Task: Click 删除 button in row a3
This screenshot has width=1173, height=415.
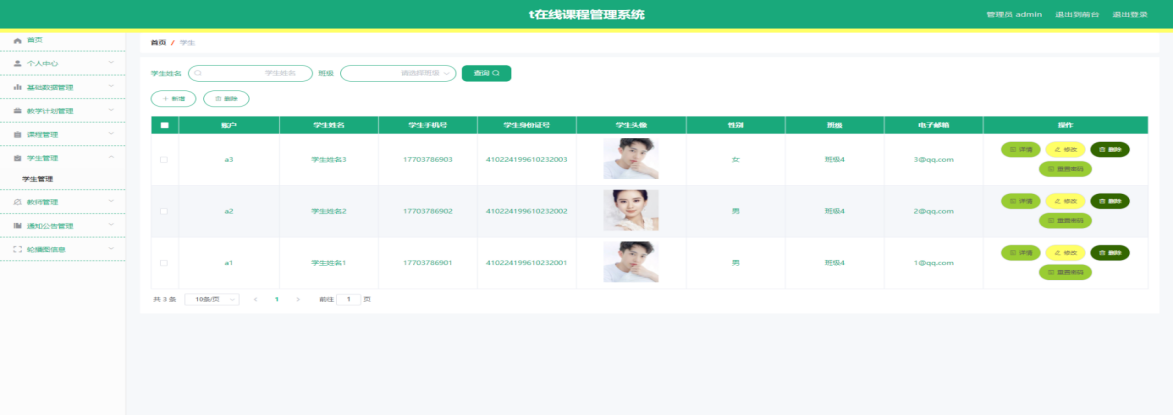Action: pyautogui.click(x=1110, y=150)
